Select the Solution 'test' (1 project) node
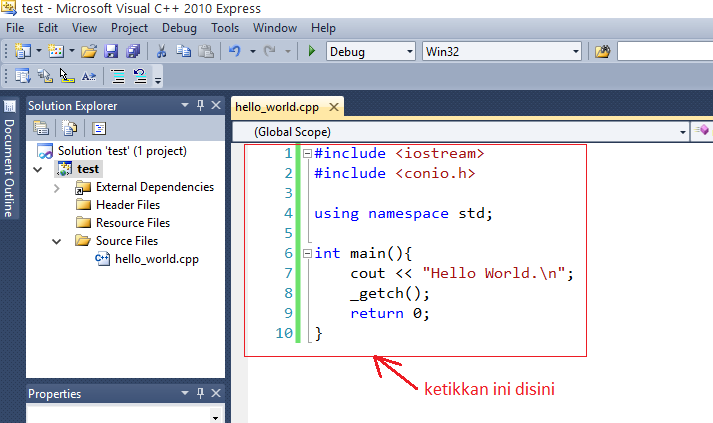 pos(122,151)
